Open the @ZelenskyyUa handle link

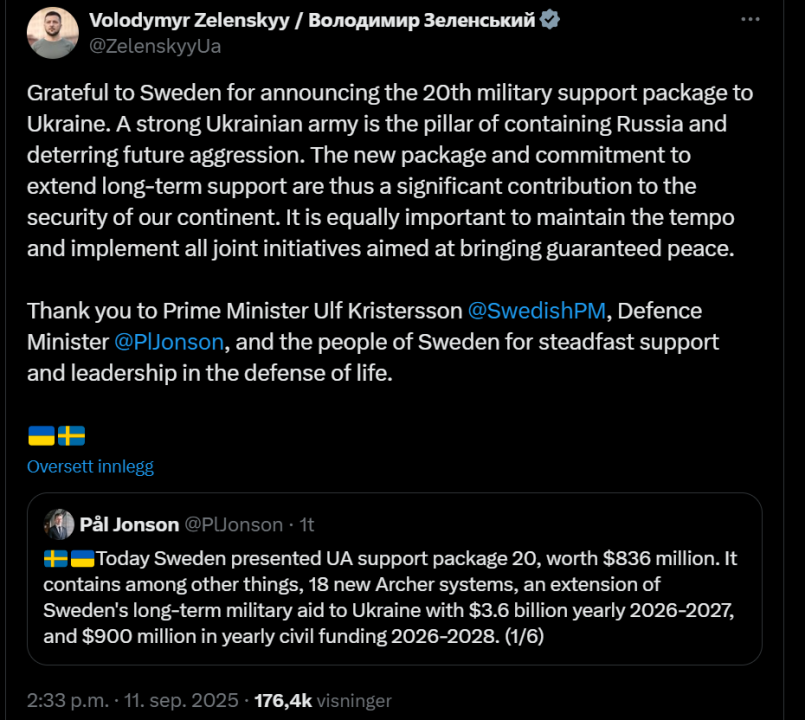click(155, 46)
